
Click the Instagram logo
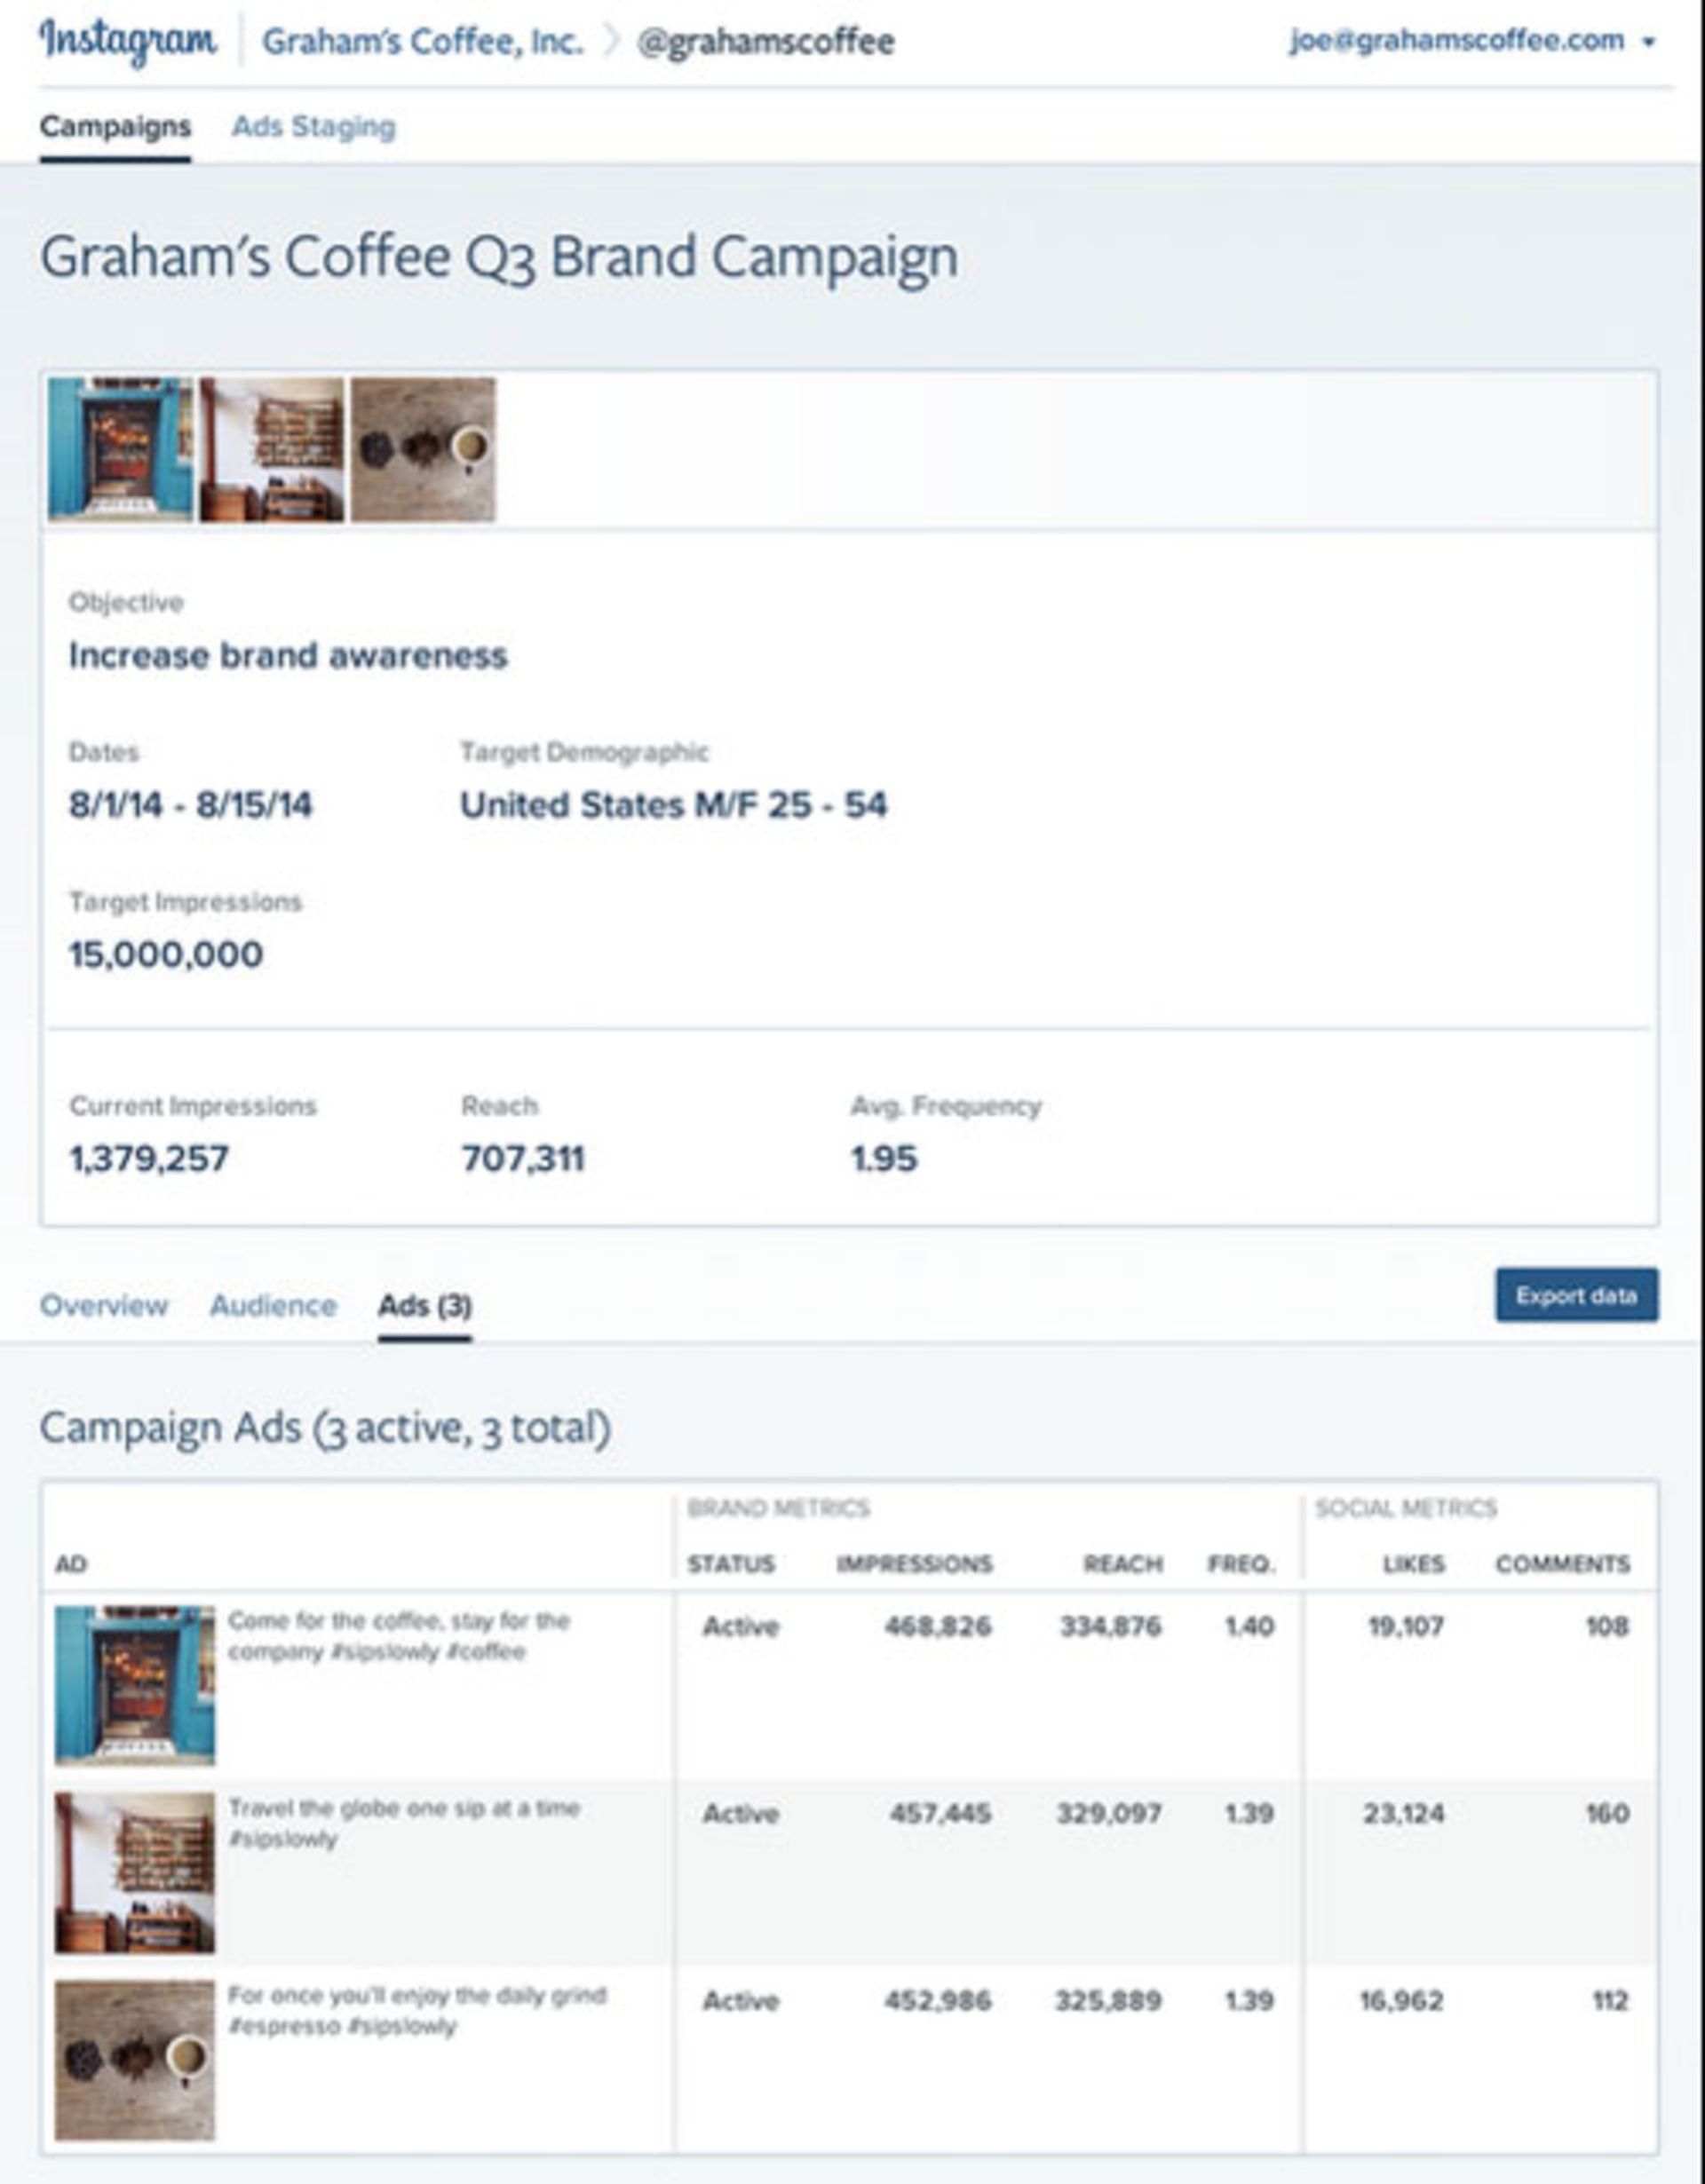click(x=127, y=42)
